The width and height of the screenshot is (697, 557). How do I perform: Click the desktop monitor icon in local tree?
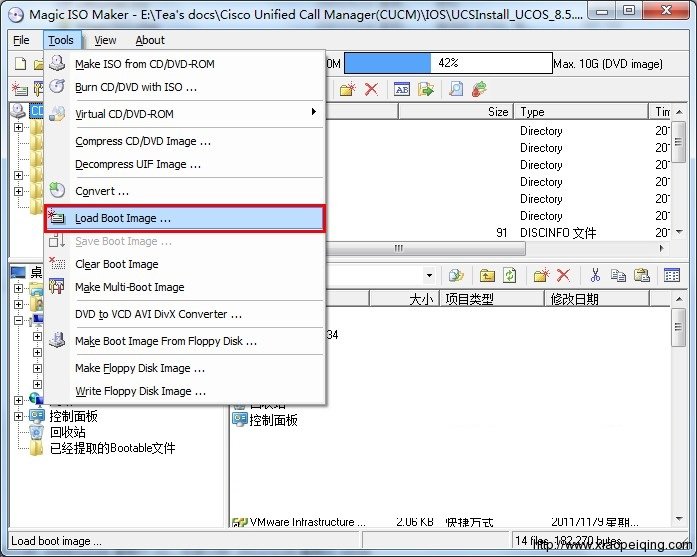coord(18,272)
